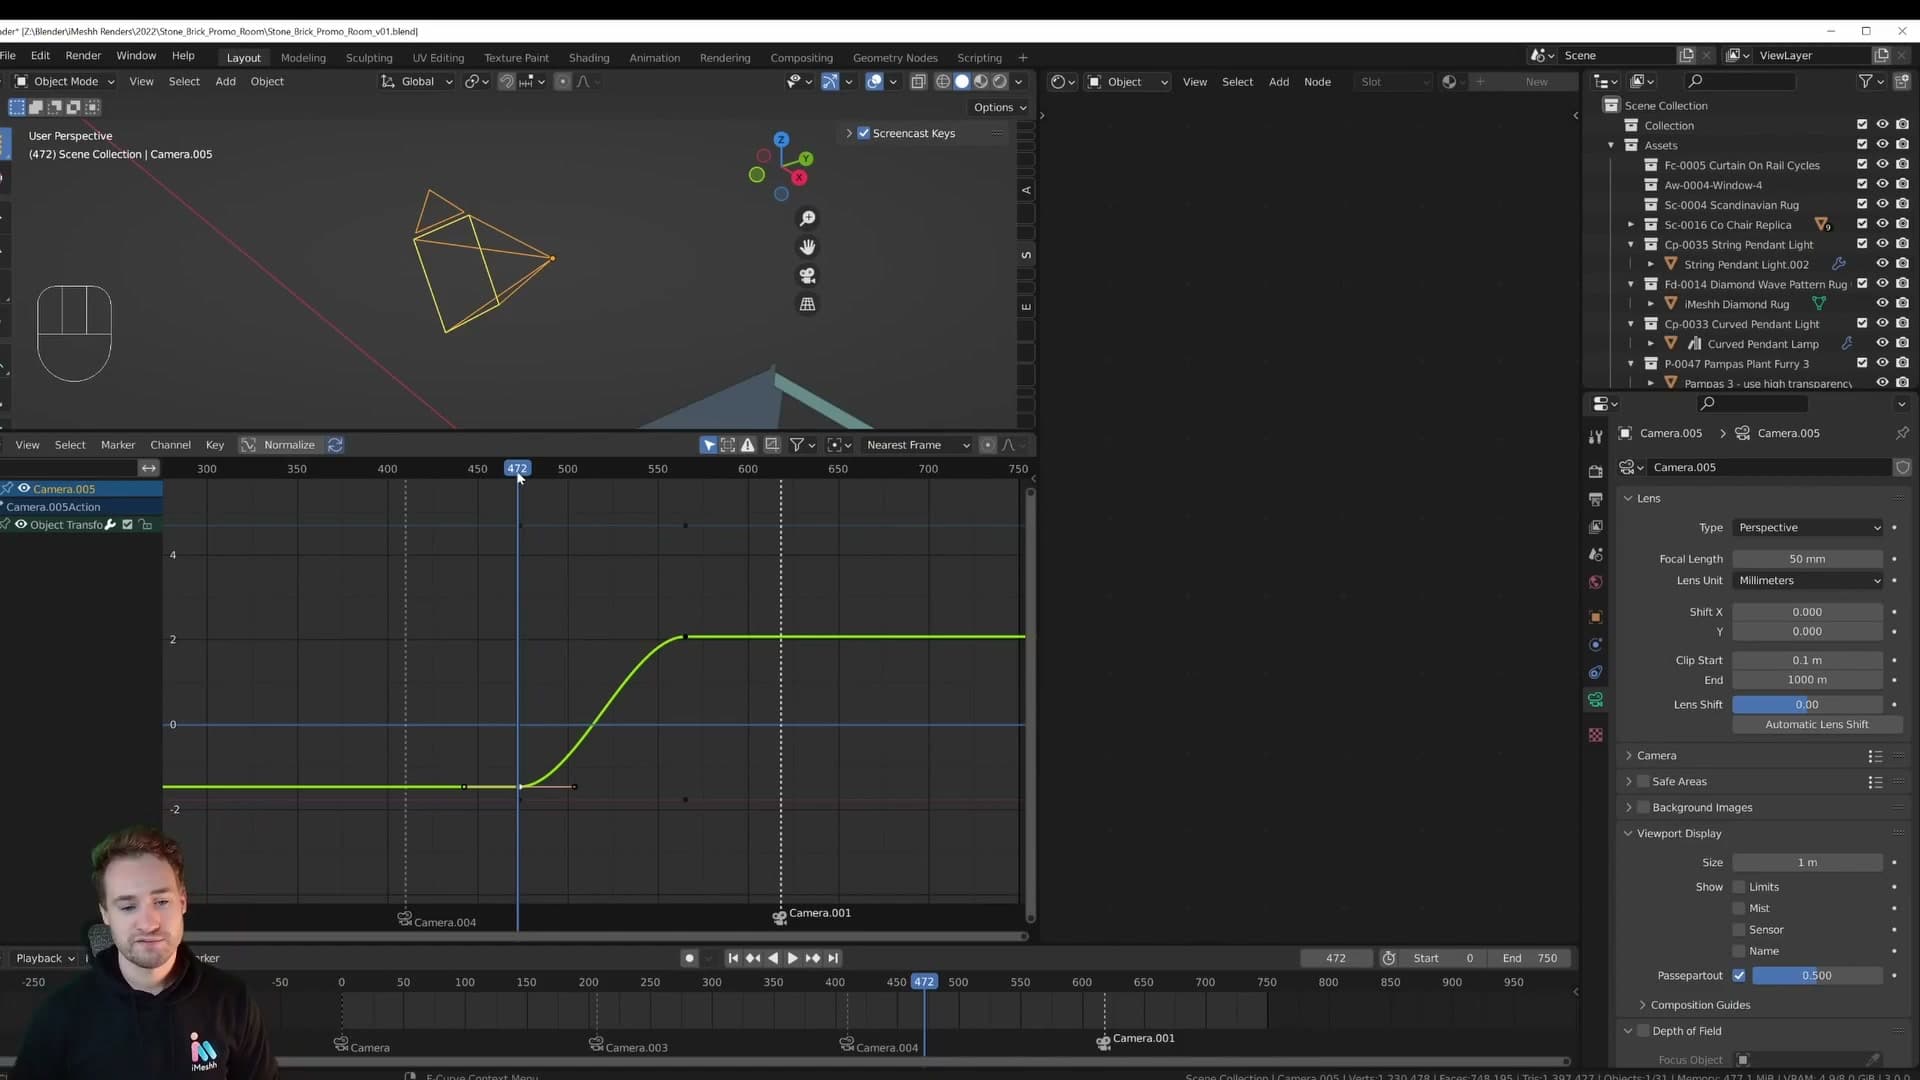Screen dimensions: 1920x1080
Task: Enable the Limits checkbox under Show
Action: 1739,887
